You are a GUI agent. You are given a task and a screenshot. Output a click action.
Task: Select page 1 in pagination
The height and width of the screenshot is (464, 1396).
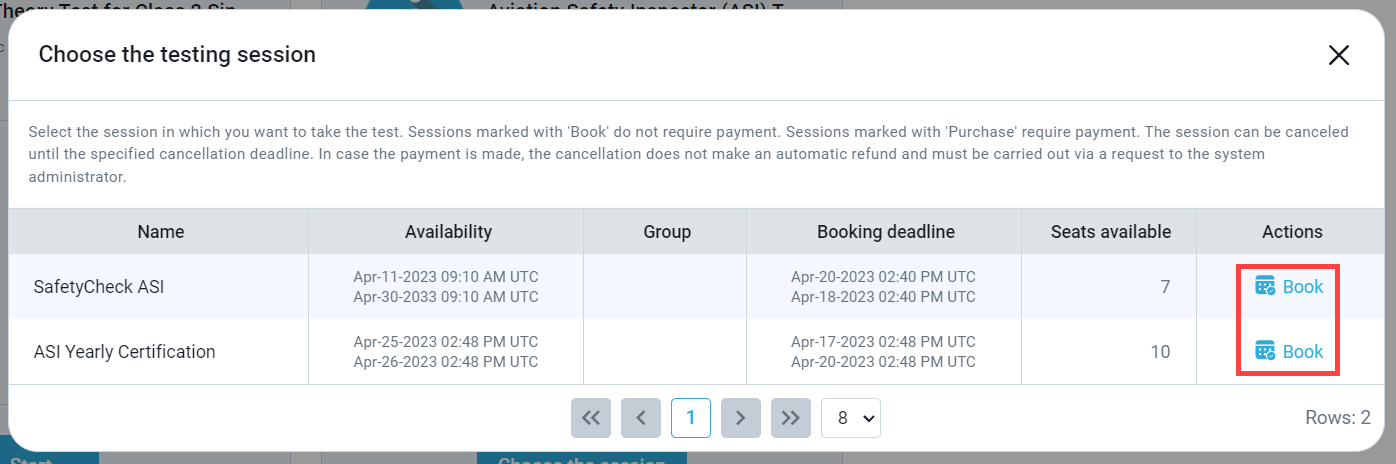pyautogui.click(x=690, y=418)
